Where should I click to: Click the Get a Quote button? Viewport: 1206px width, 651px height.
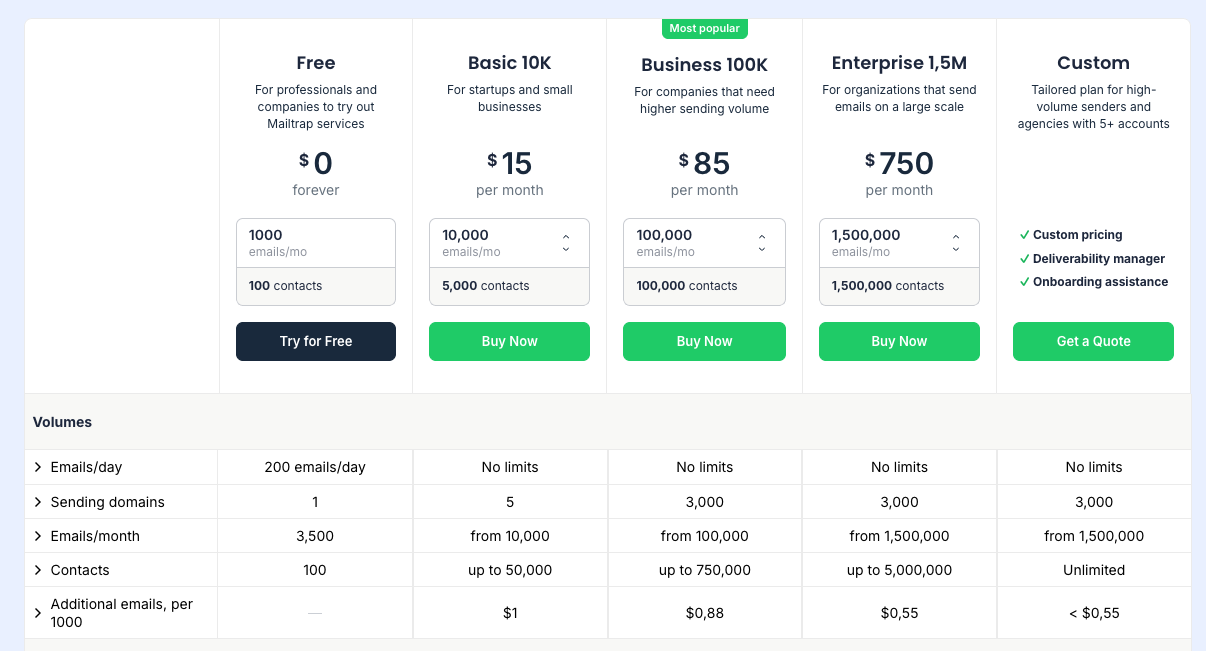[1093, 341]
